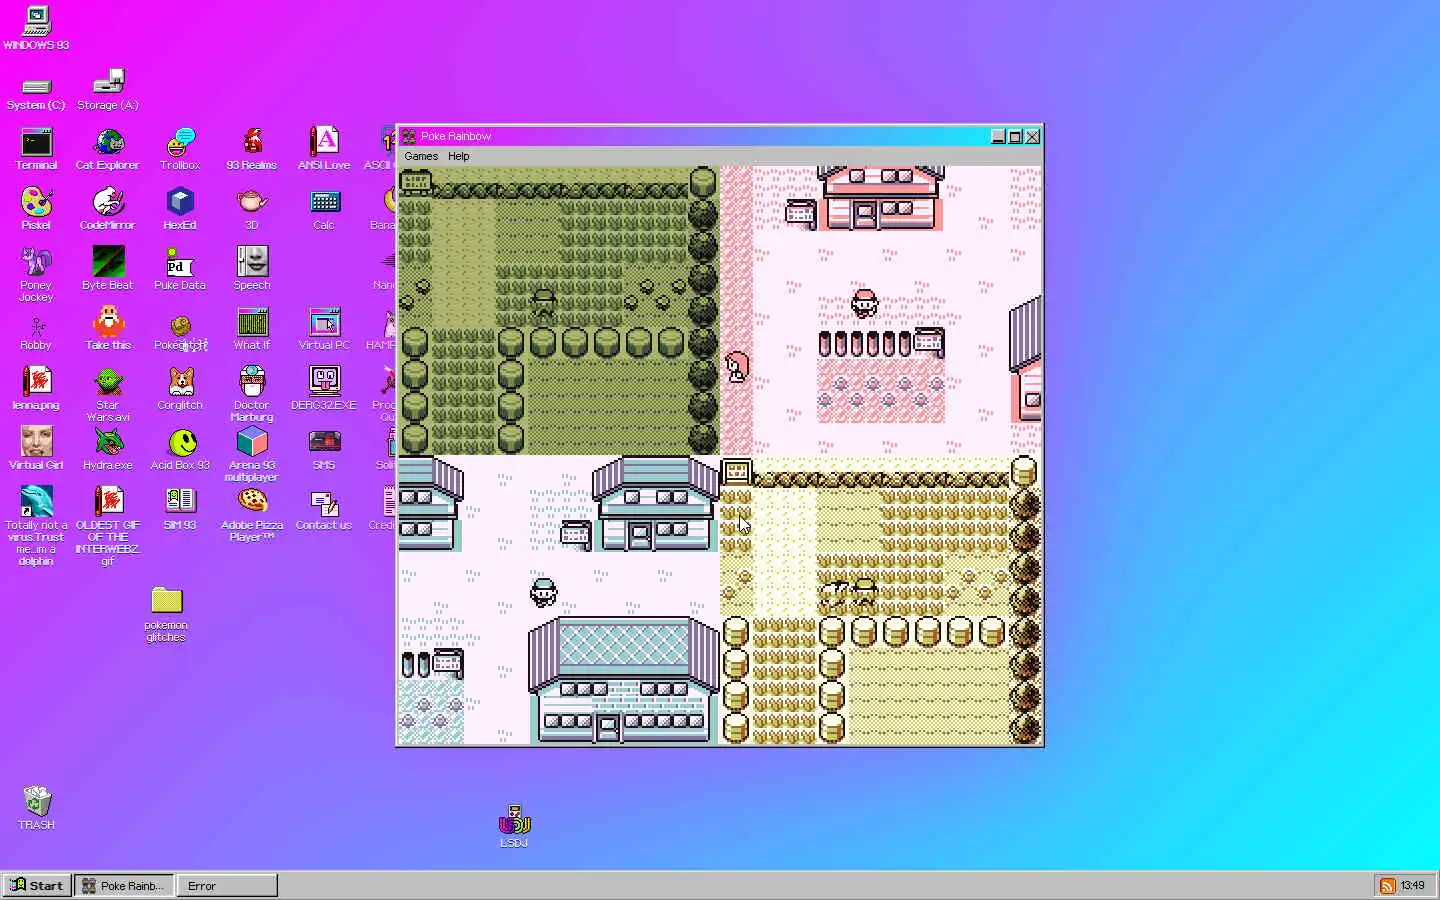Open the 93 Realms icon
Viewport: 1440px width, 900px height.
click(252, 150)
